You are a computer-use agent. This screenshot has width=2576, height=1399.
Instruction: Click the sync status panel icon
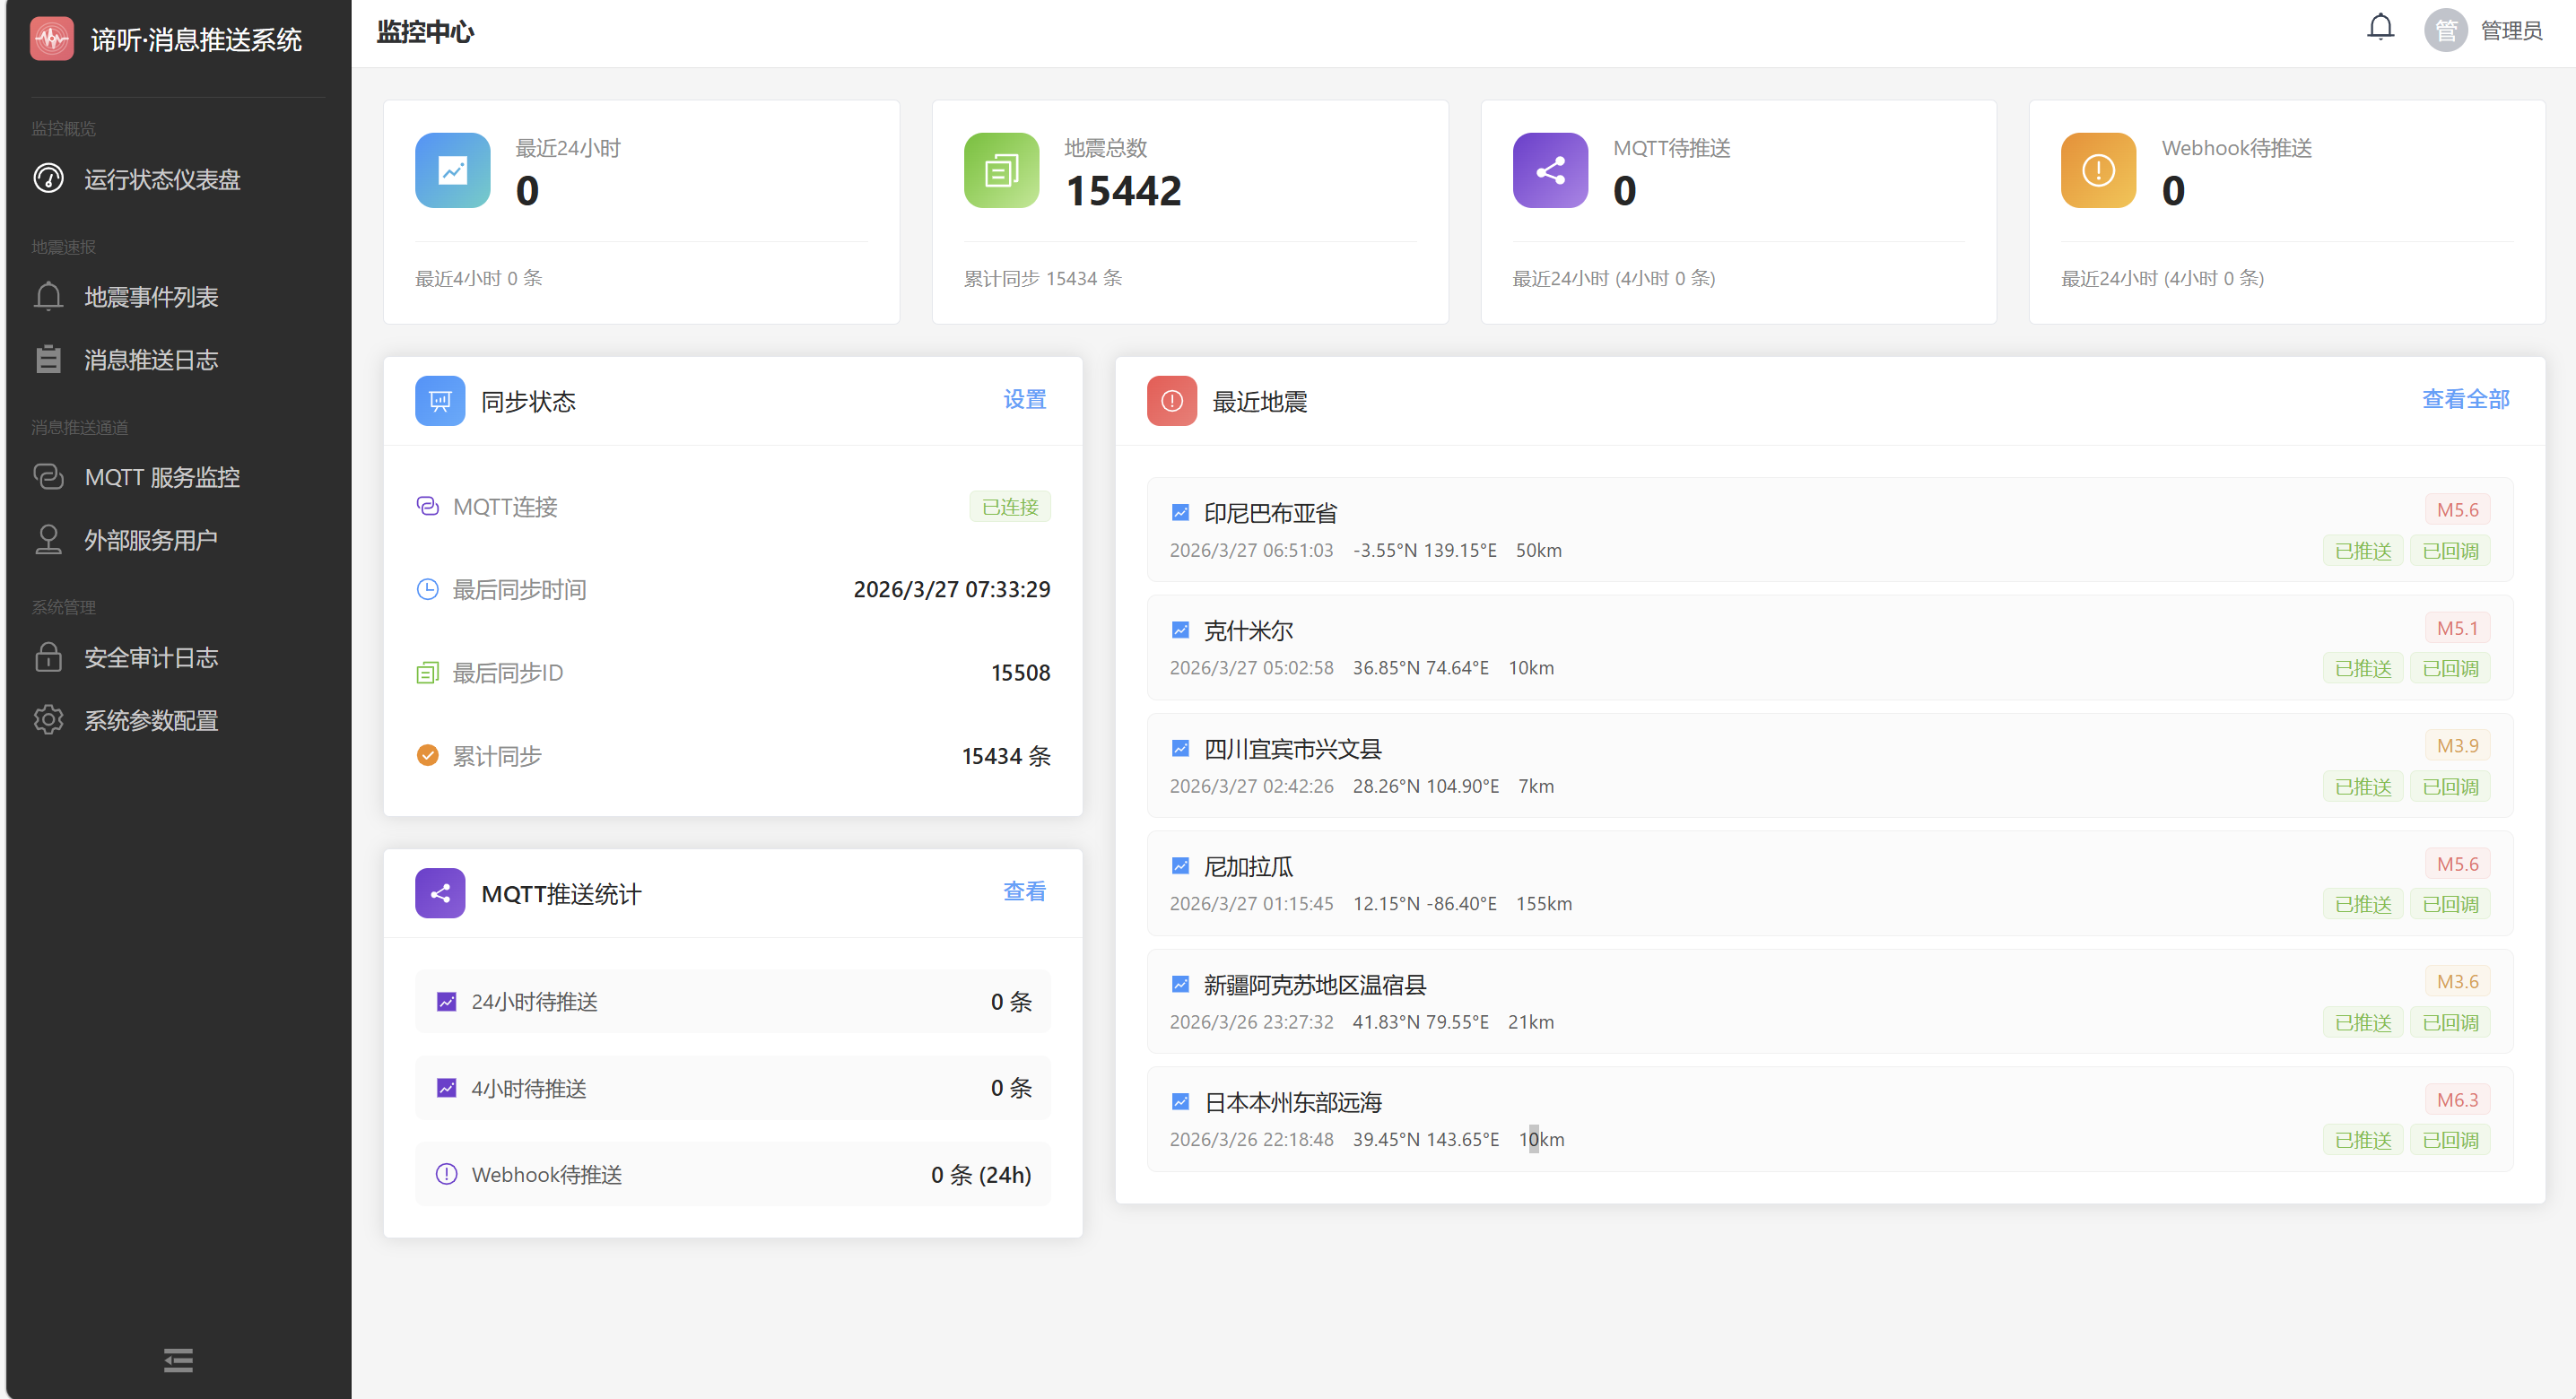440,401
